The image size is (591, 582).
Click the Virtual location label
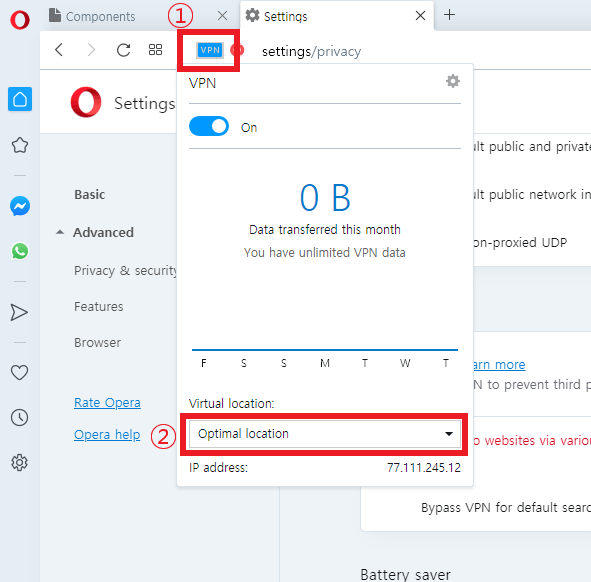[231, 404]
